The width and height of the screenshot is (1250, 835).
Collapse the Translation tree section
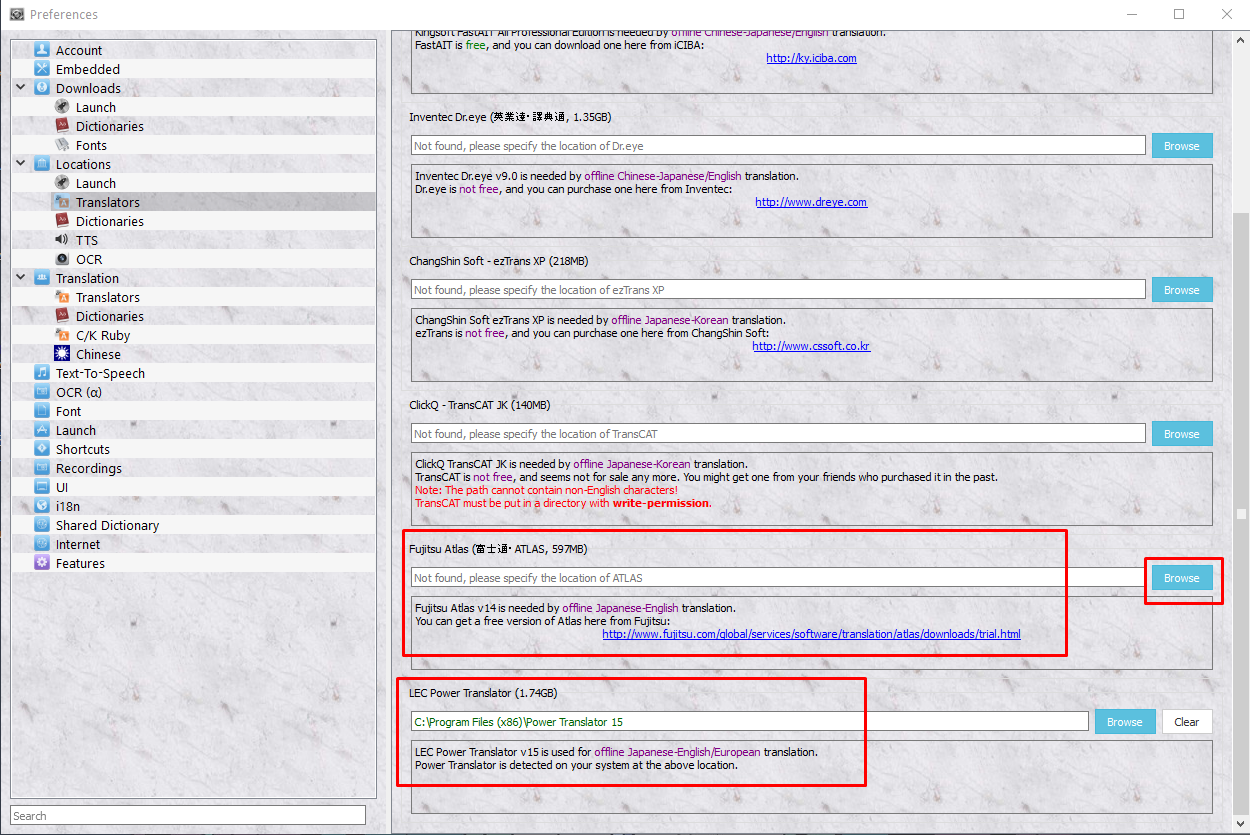click(x=21, y=278)
